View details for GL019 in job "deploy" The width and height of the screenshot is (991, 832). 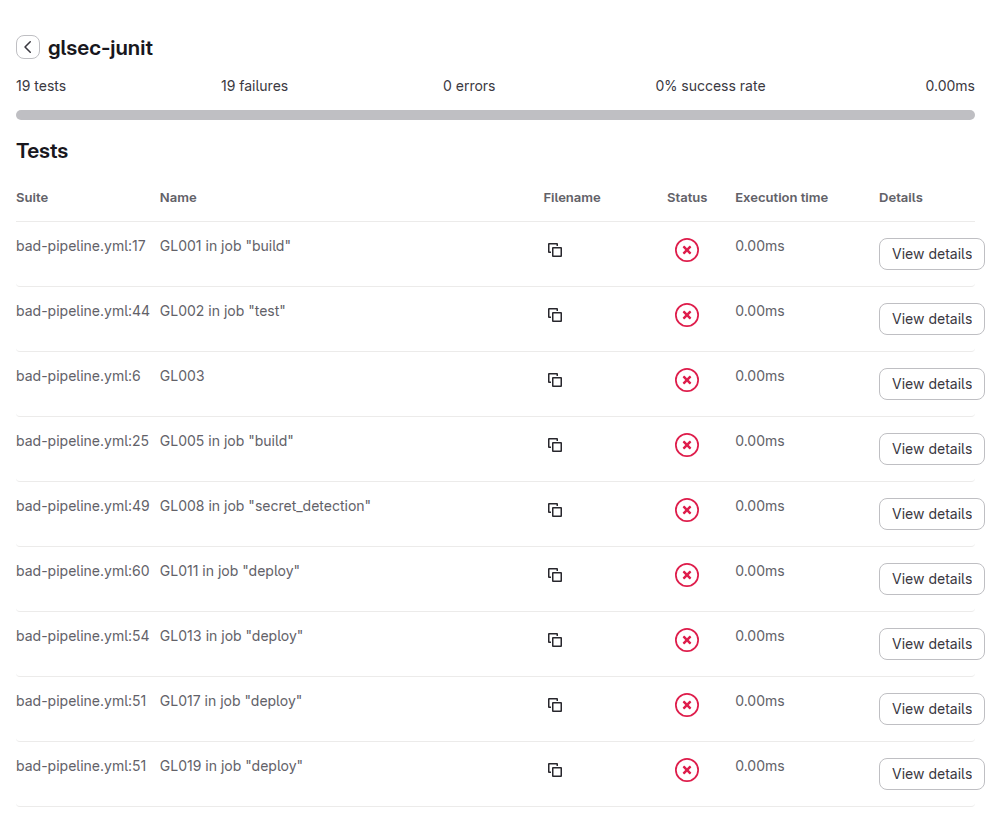932,774
